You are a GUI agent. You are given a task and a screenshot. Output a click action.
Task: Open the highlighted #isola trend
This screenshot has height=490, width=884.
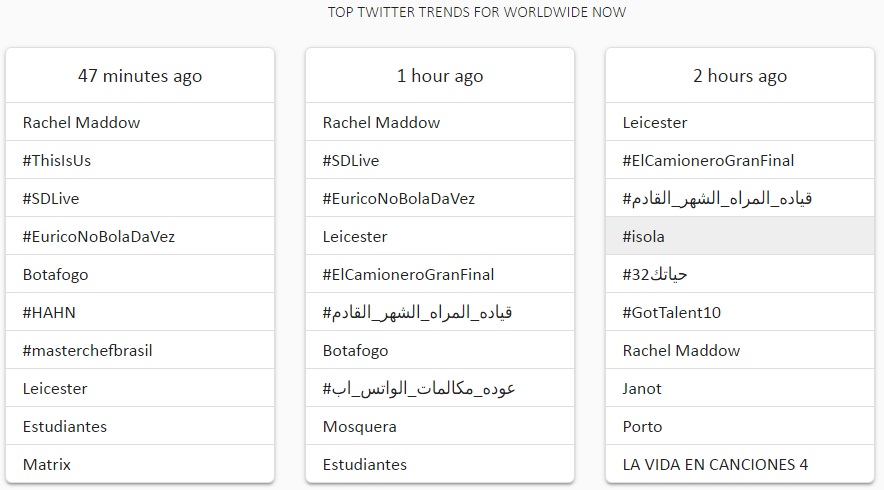click(643, 236)
